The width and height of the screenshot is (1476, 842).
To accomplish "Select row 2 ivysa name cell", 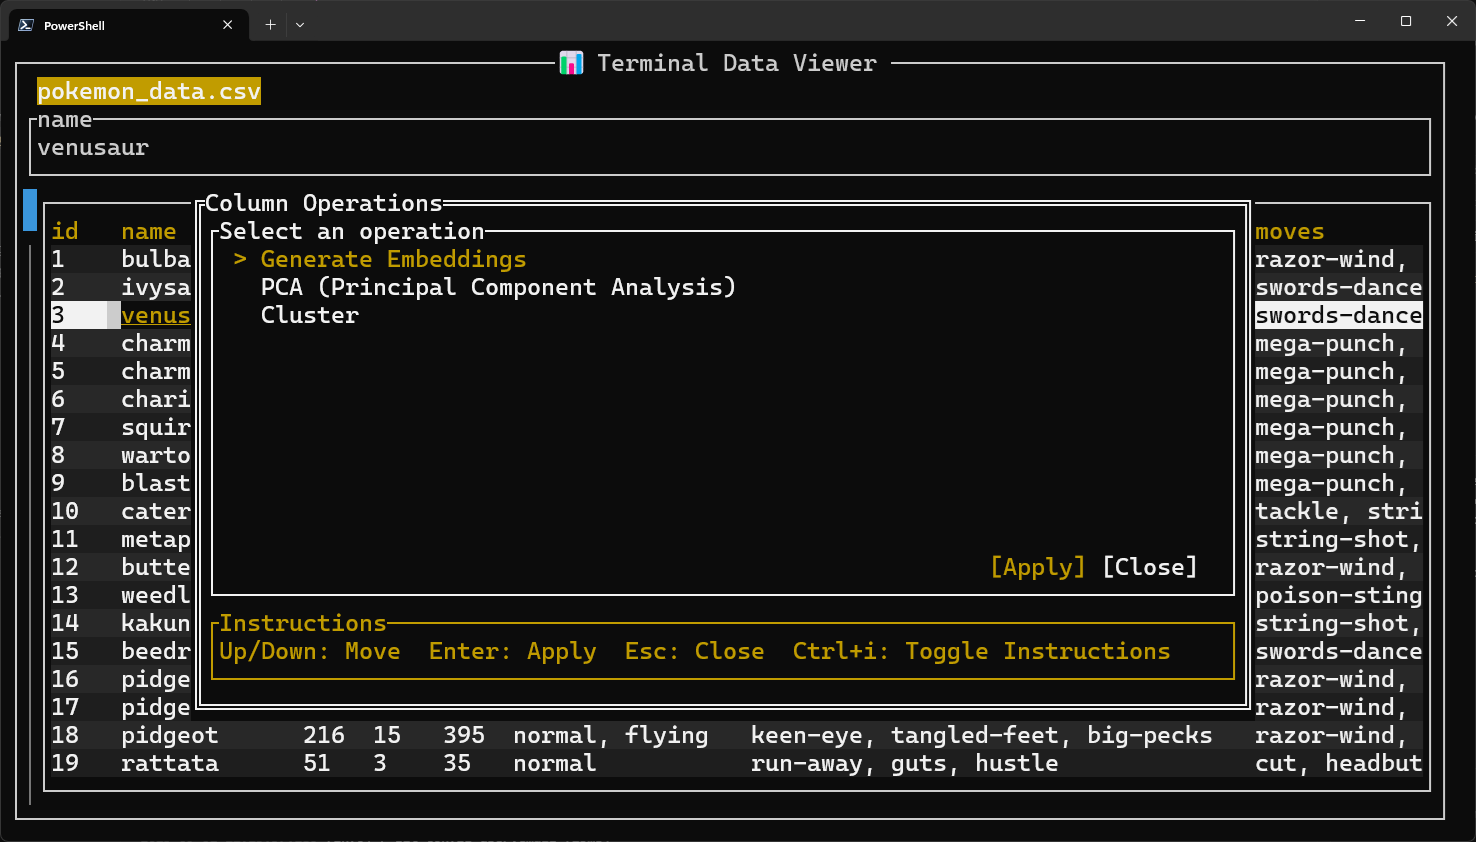I will [x=156, y=287].
